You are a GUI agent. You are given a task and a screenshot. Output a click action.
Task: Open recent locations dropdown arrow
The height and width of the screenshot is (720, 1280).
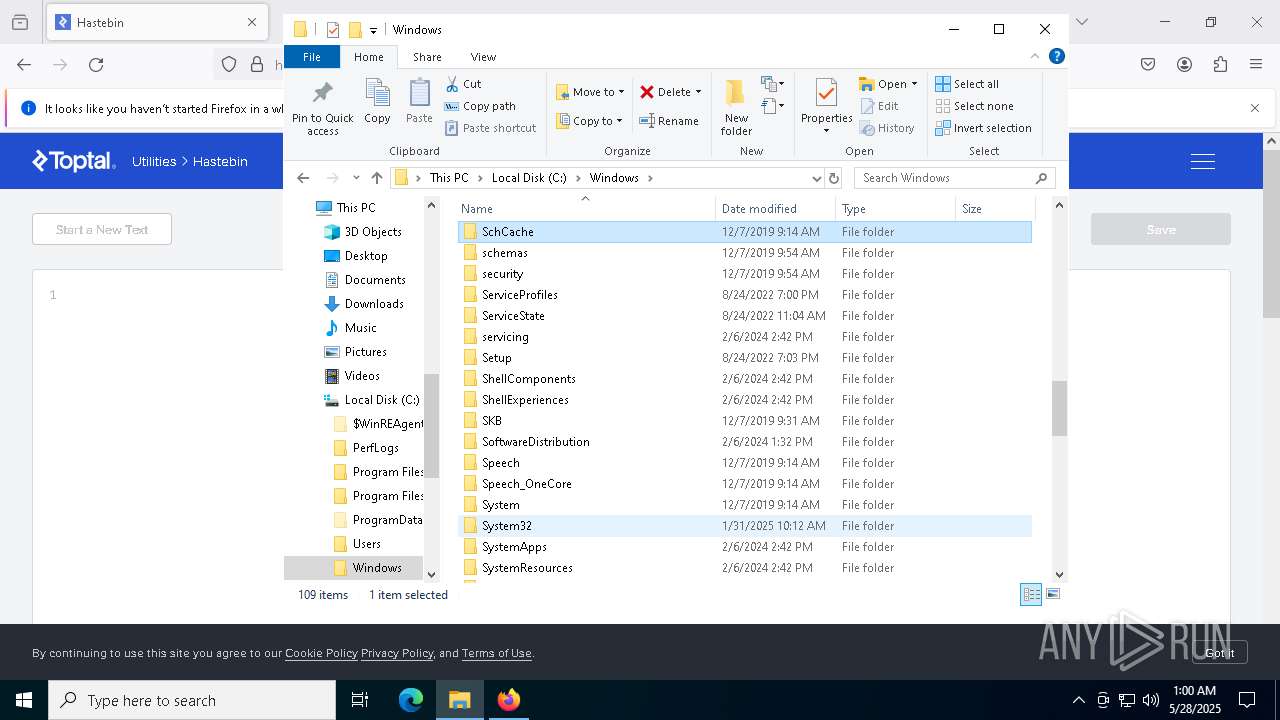point(356,178)
